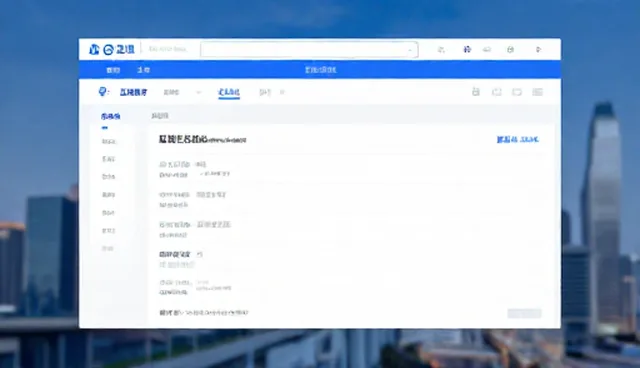Select the underlined active tab in the navigation row

tap(229, 93)
